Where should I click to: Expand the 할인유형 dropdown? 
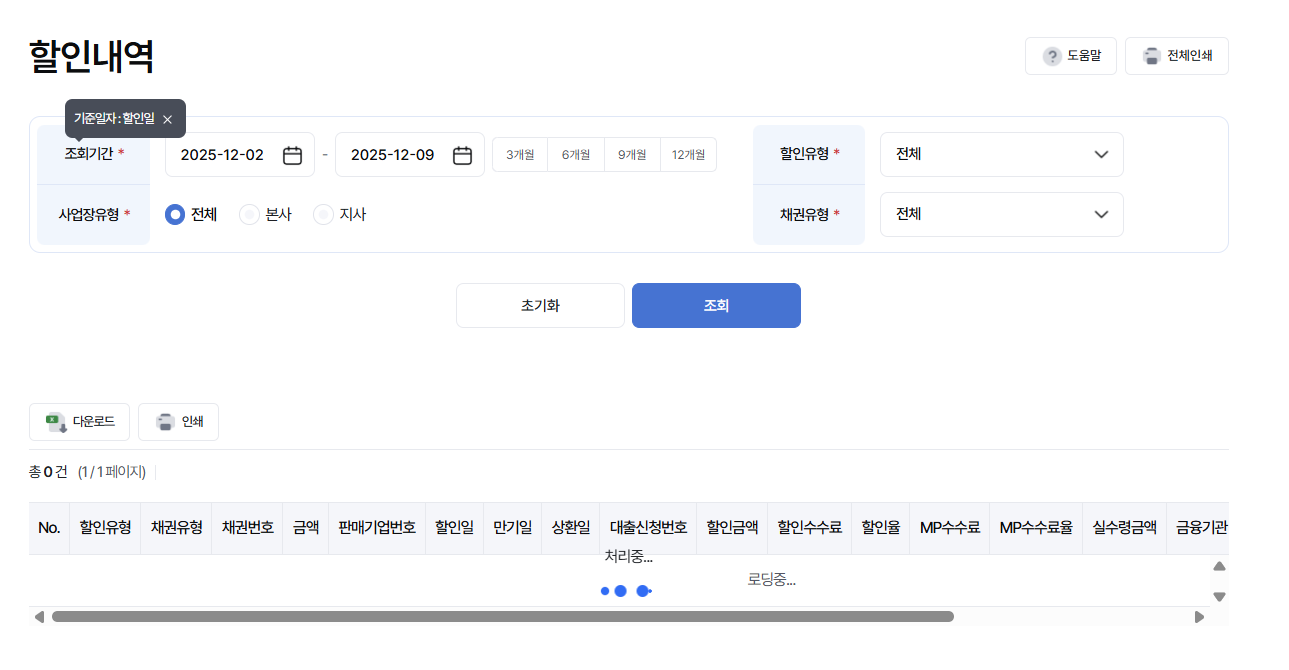(1001, 155)
